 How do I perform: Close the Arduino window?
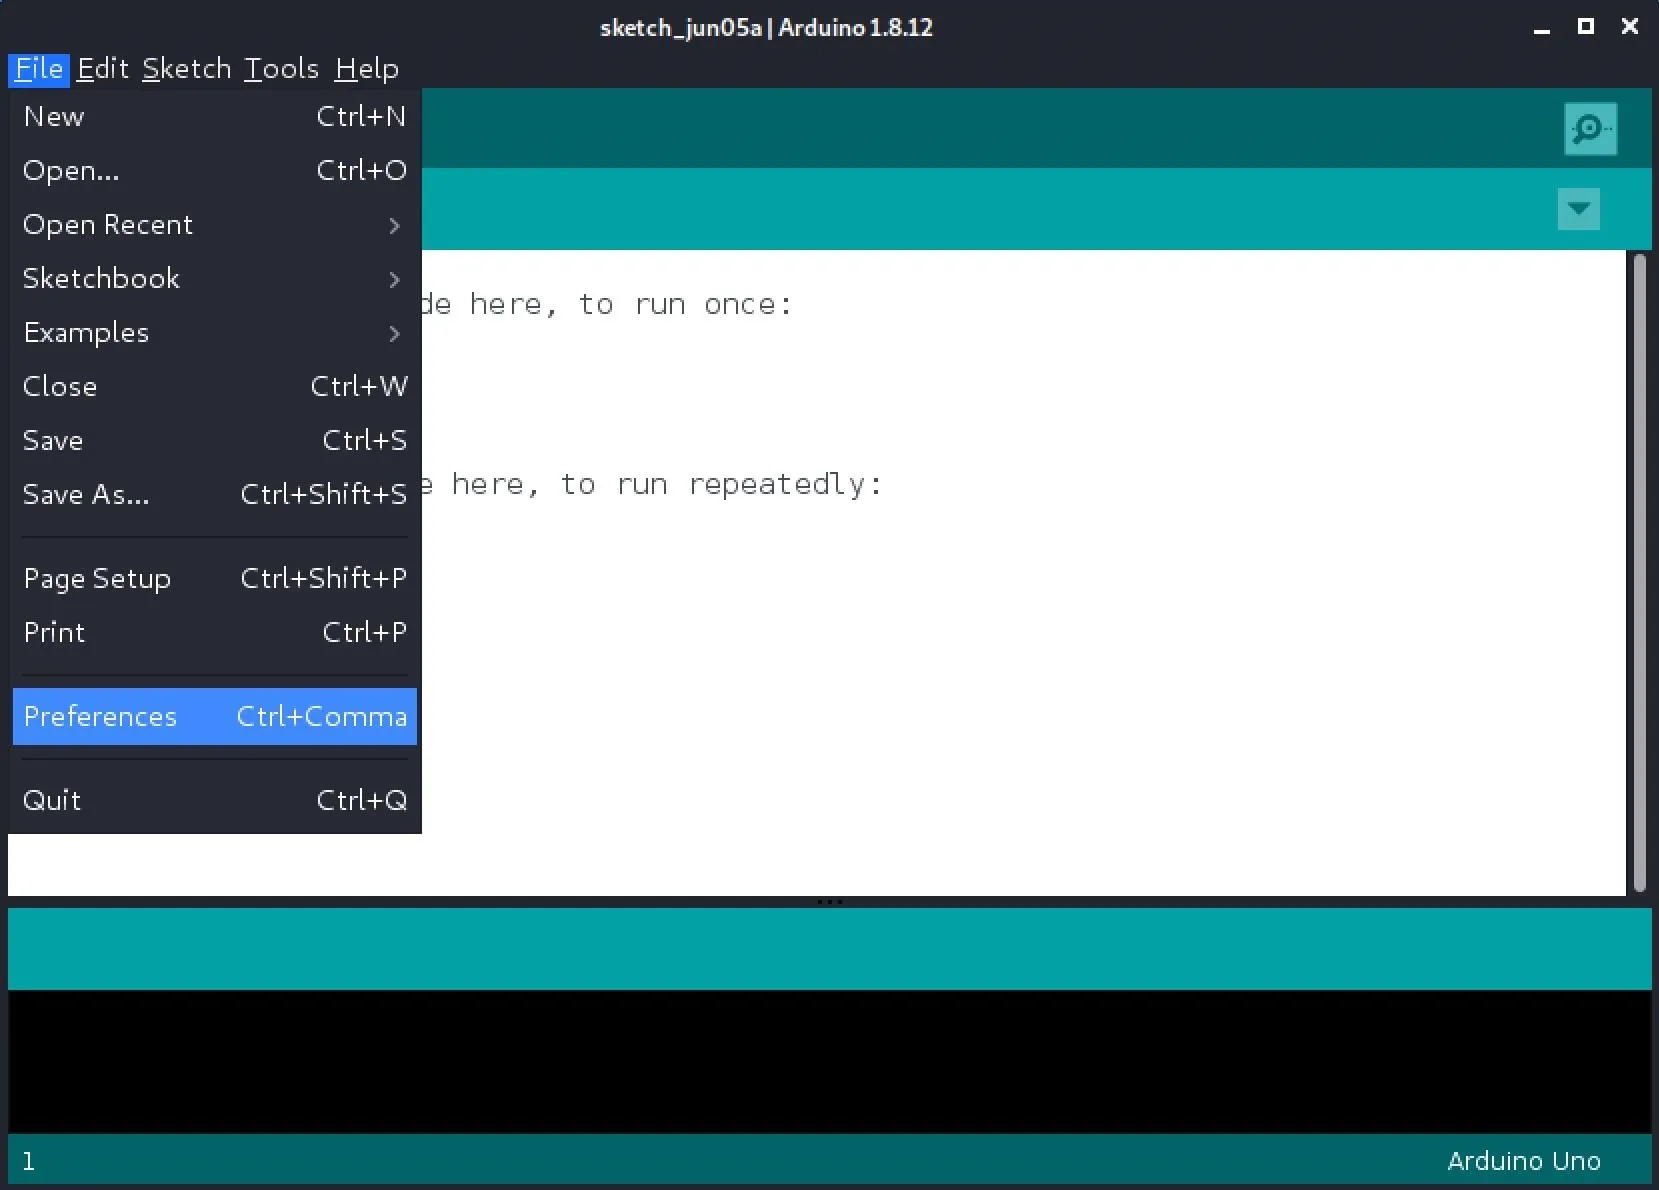click(1629, 27)
